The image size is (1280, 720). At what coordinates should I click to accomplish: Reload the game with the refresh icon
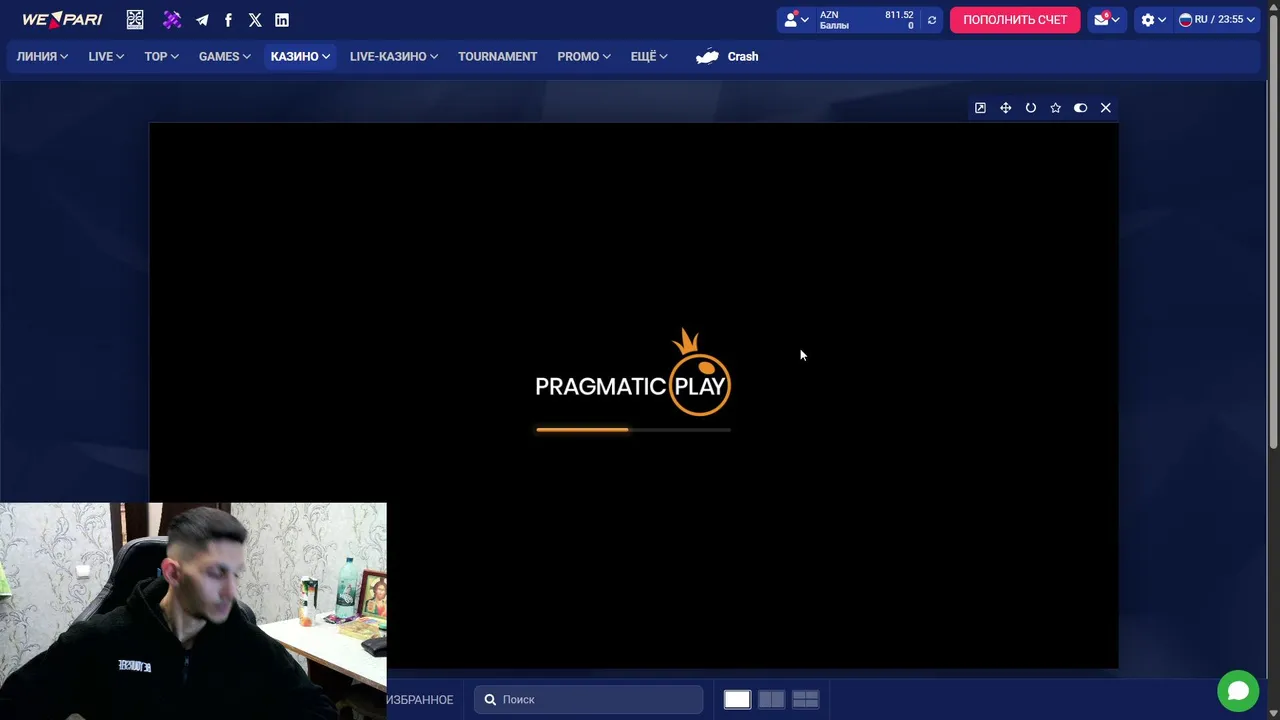pyautogui.click(x=1030, y=108)
